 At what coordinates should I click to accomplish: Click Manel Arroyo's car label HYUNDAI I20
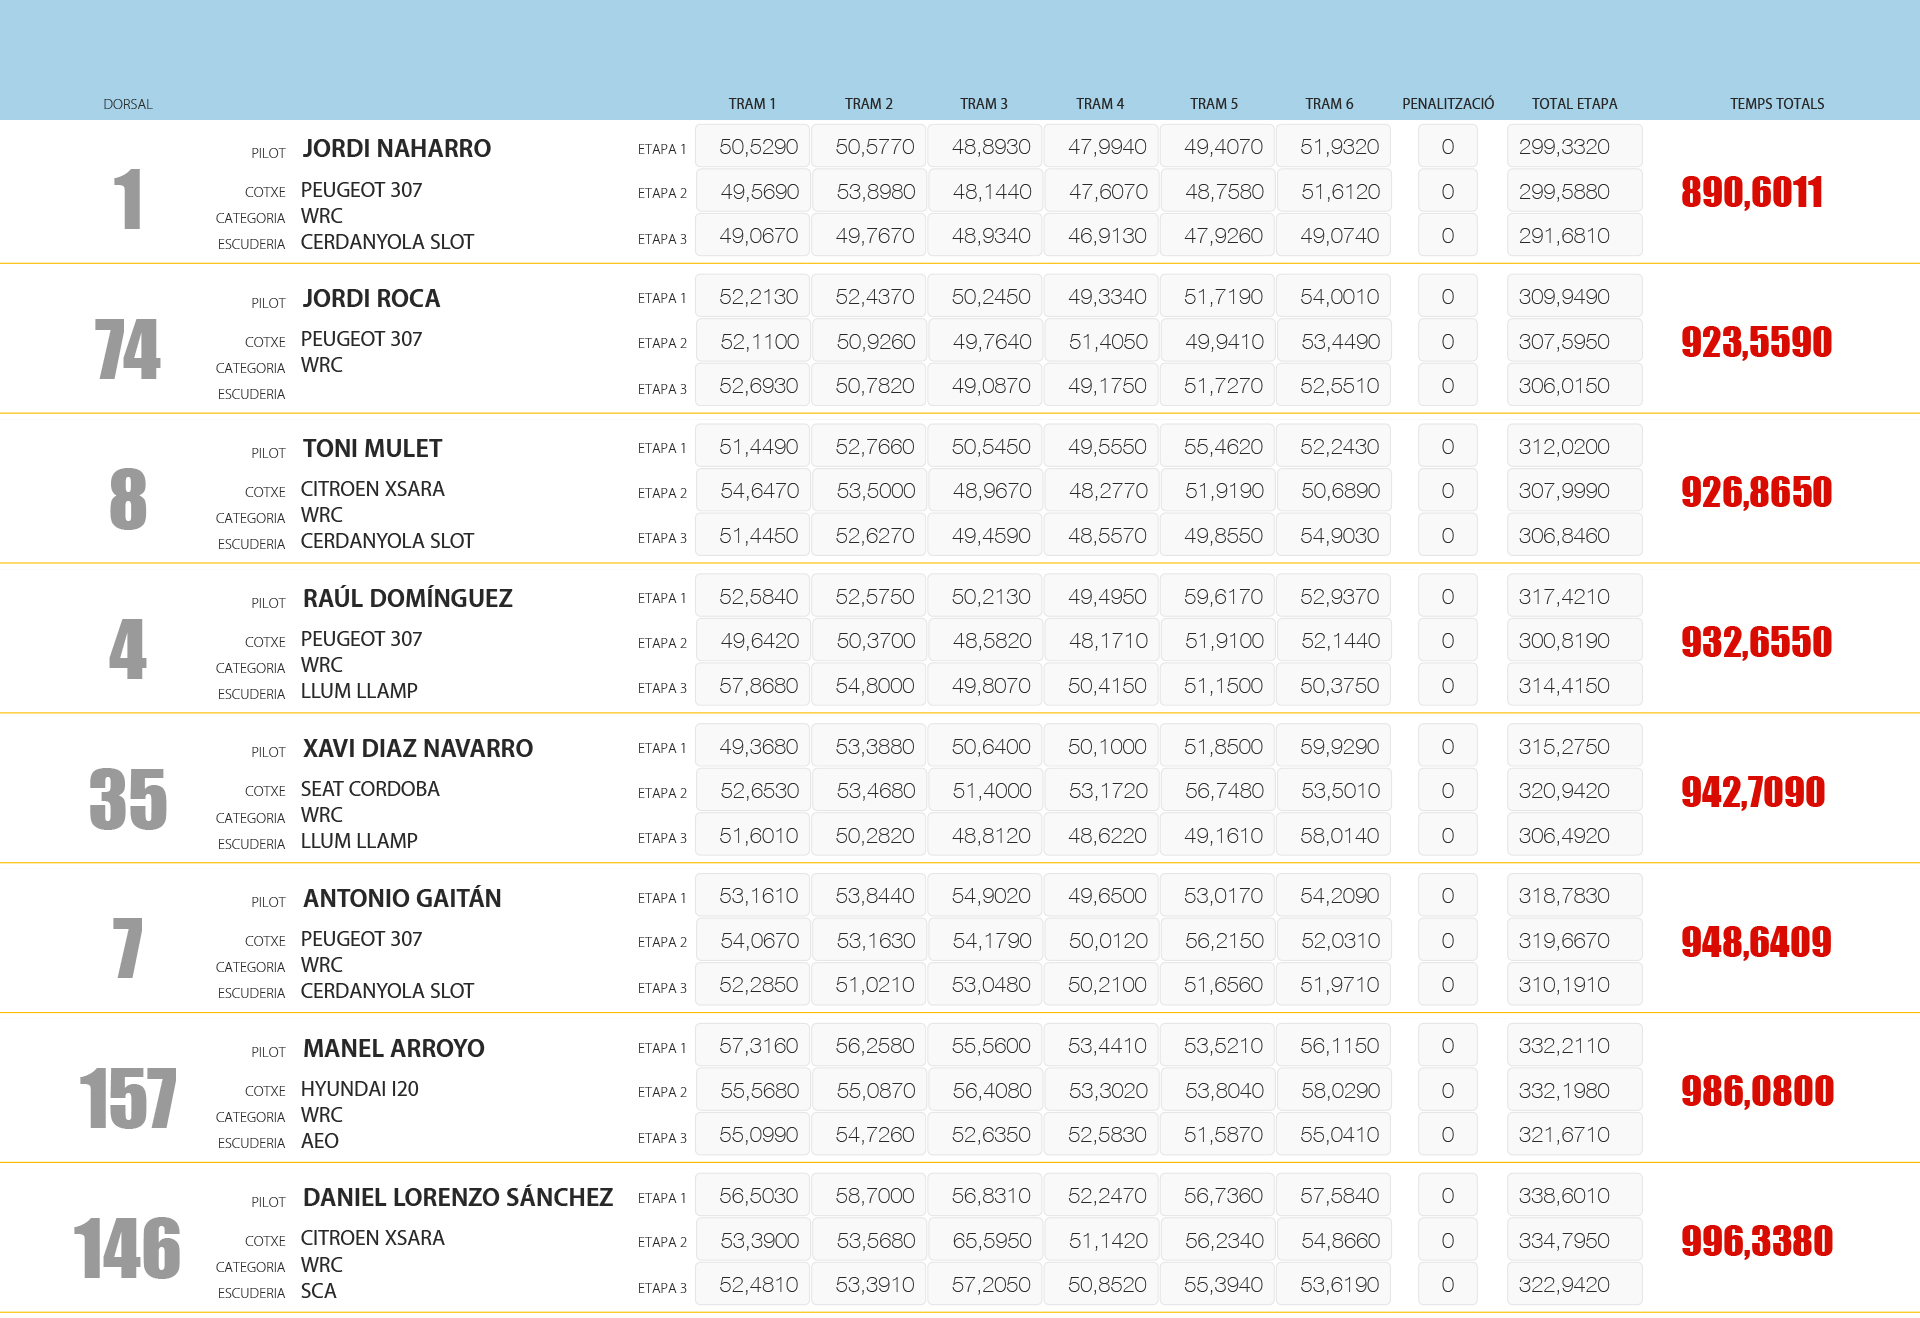359,1089
